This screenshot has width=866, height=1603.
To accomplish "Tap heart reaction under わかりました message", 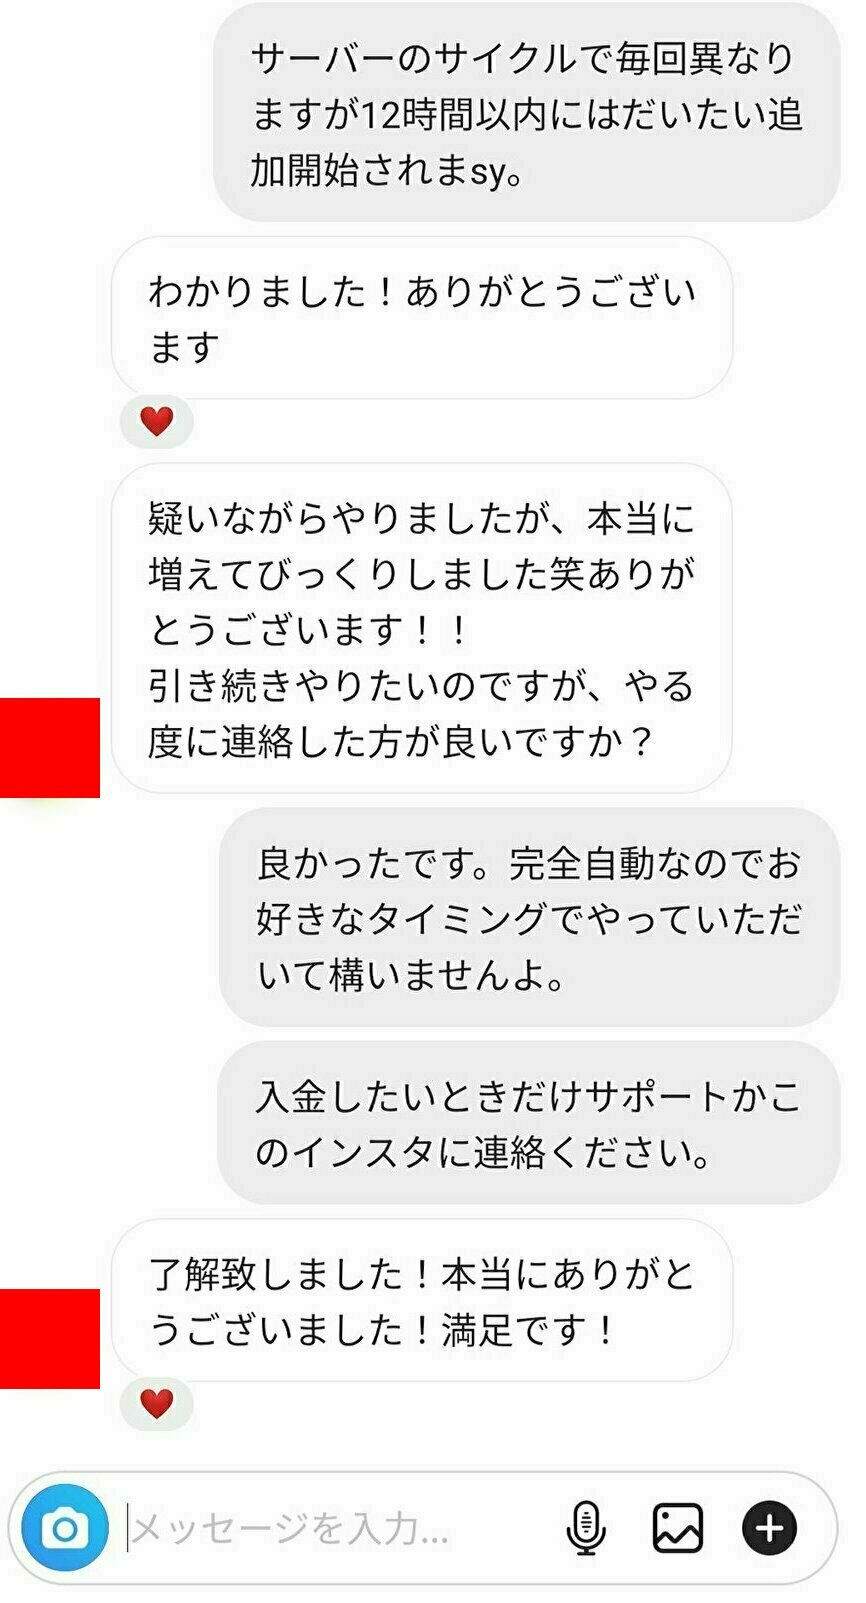I will point(156,421).
